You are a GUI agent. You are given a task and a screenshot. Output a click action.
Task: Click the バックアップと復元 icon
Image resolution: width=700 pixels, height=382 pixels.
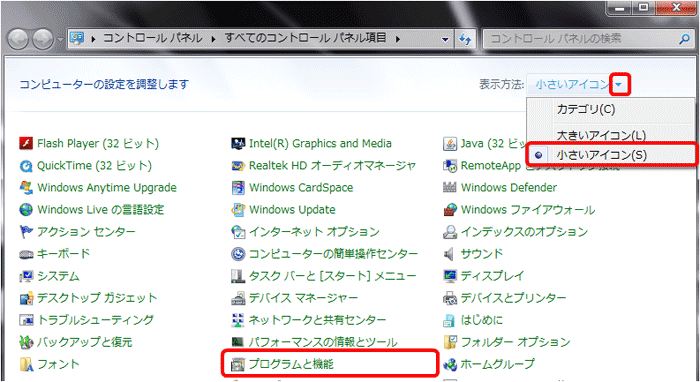pyautogui.click(x=26, y=342)
